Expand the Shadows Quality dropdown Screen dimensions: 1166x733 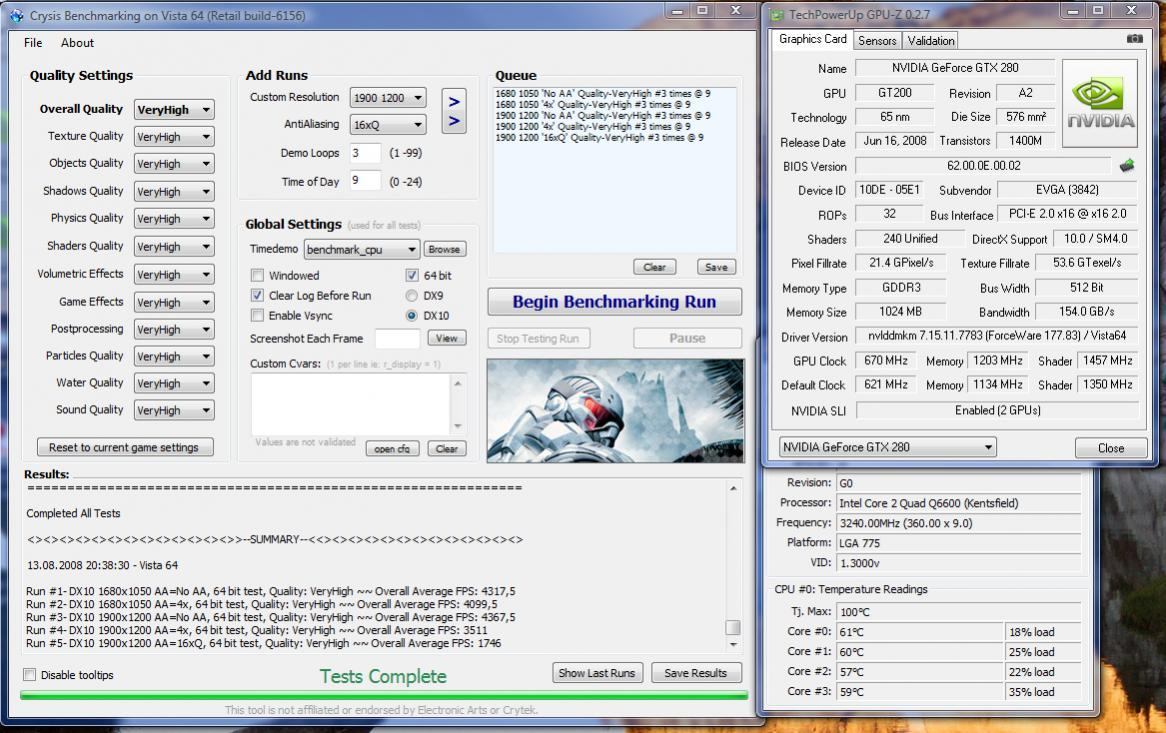pos(174,192)
